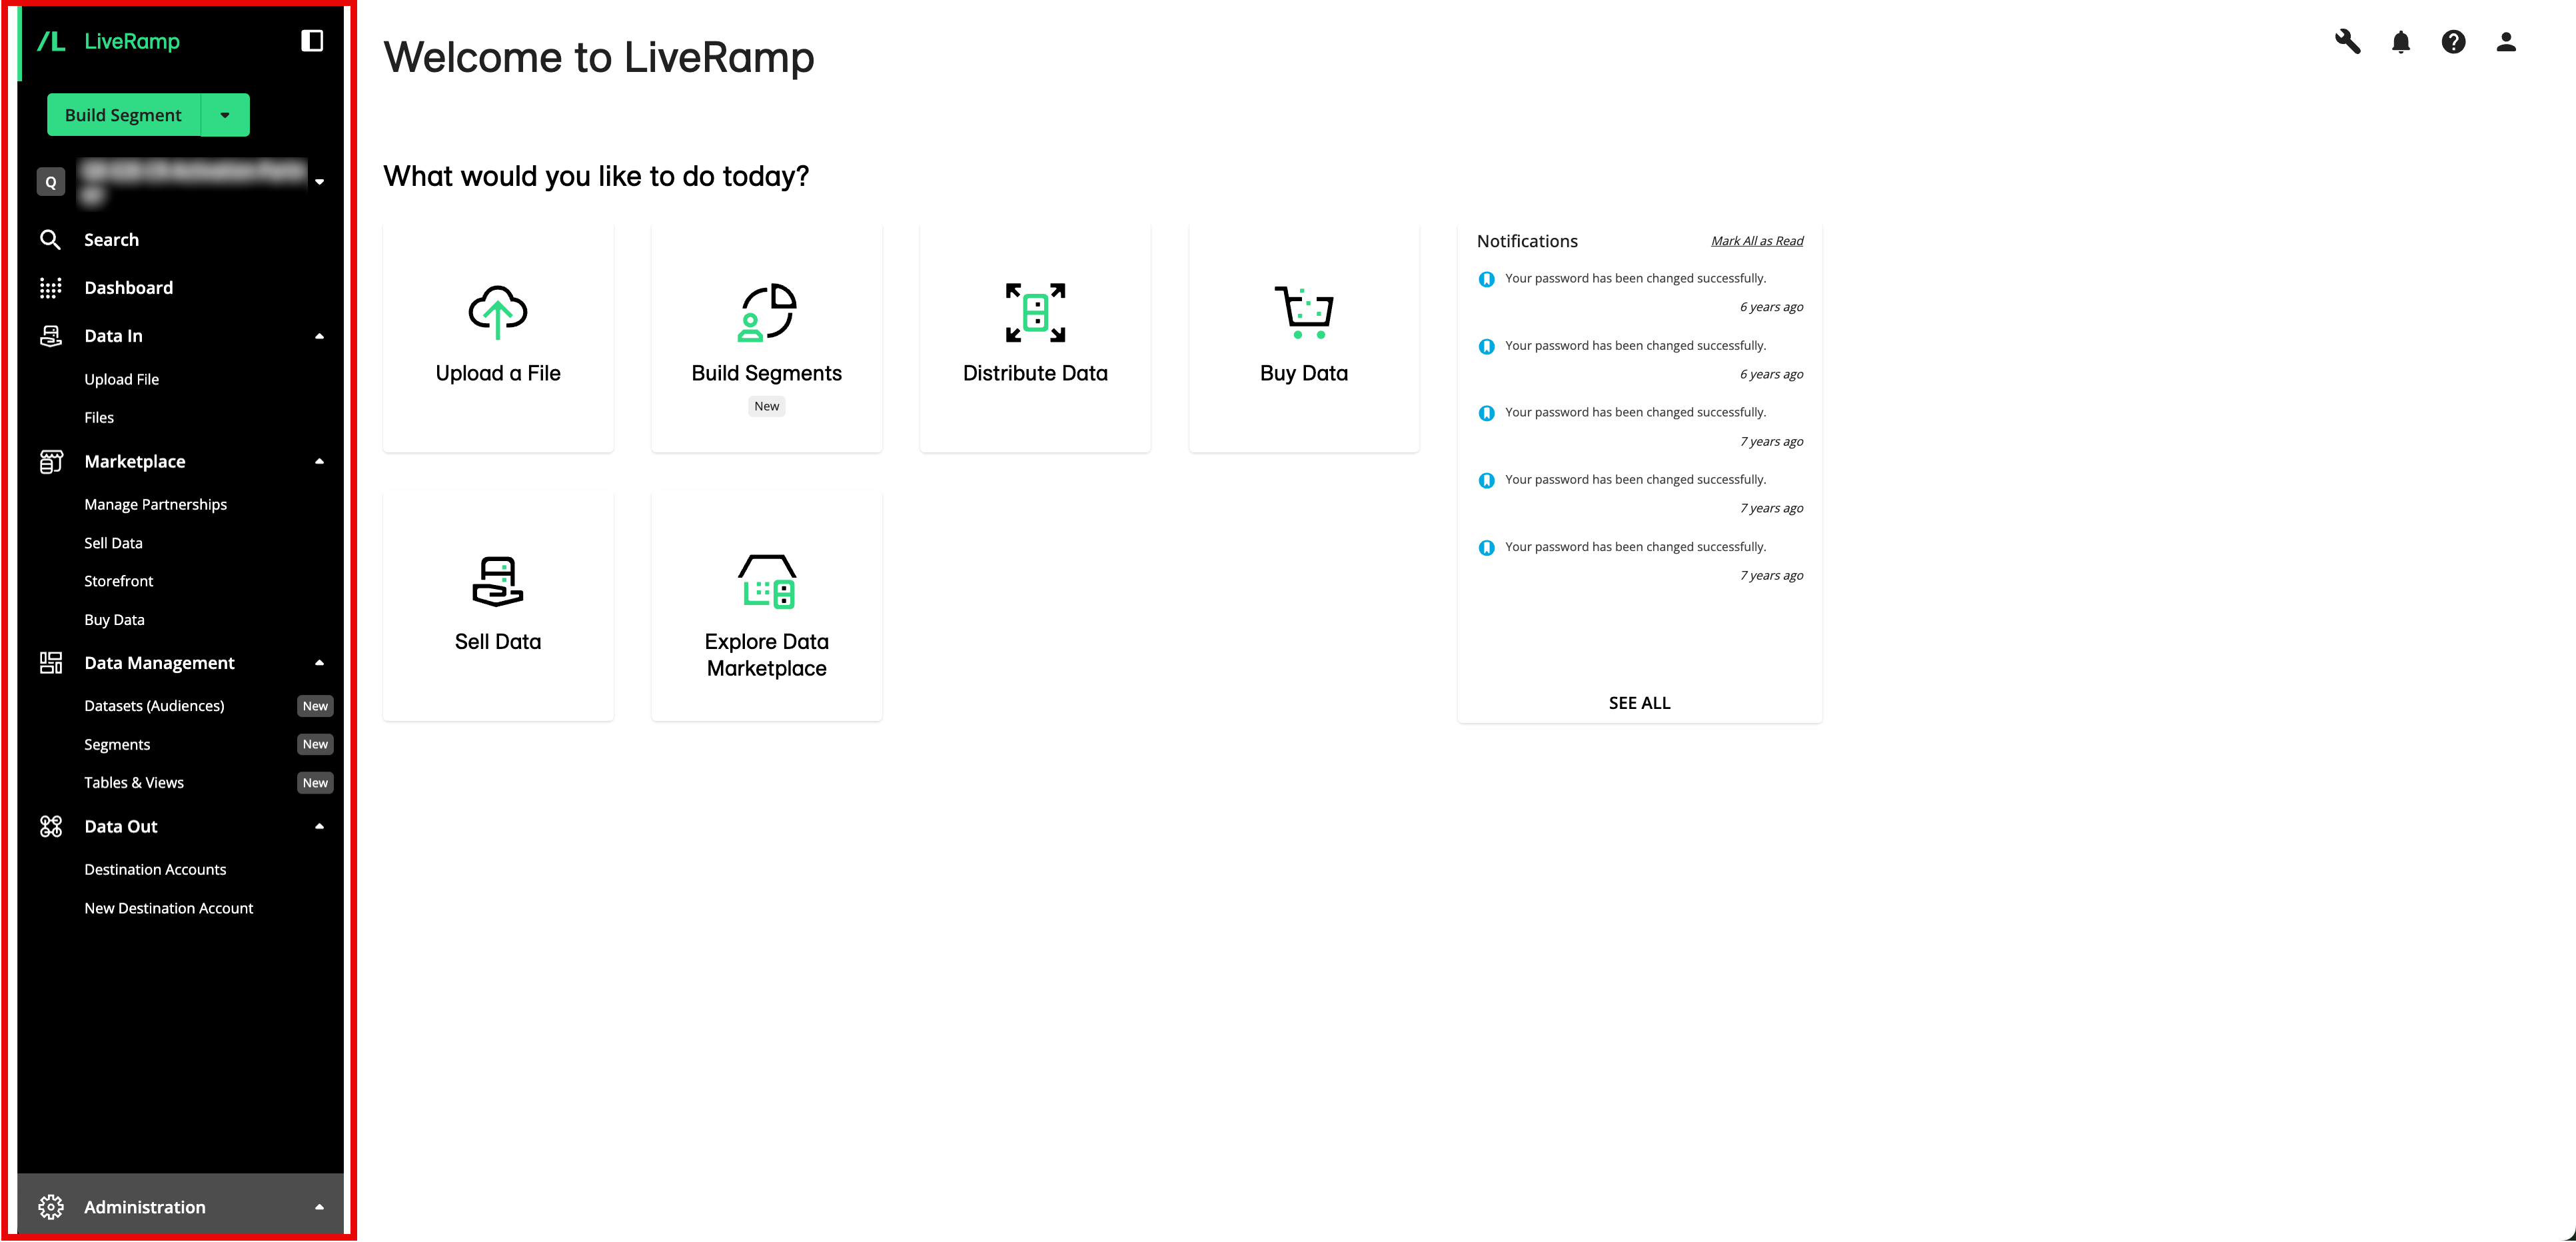2576x1242 pixels.
Task: Open Upload File under Data In
Action: coord(121,379)
